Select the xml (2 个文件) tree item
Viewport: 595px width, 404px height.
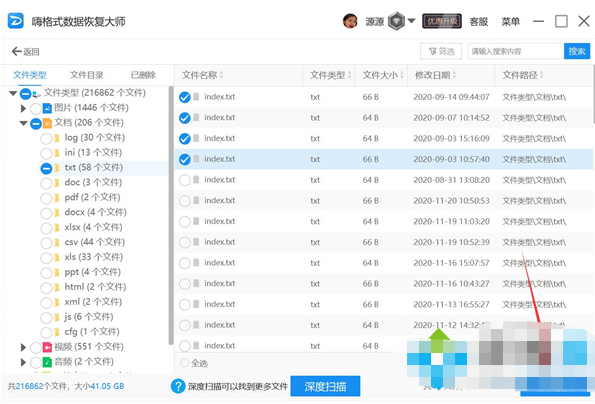pyautogui.click(x=93, y=302)
